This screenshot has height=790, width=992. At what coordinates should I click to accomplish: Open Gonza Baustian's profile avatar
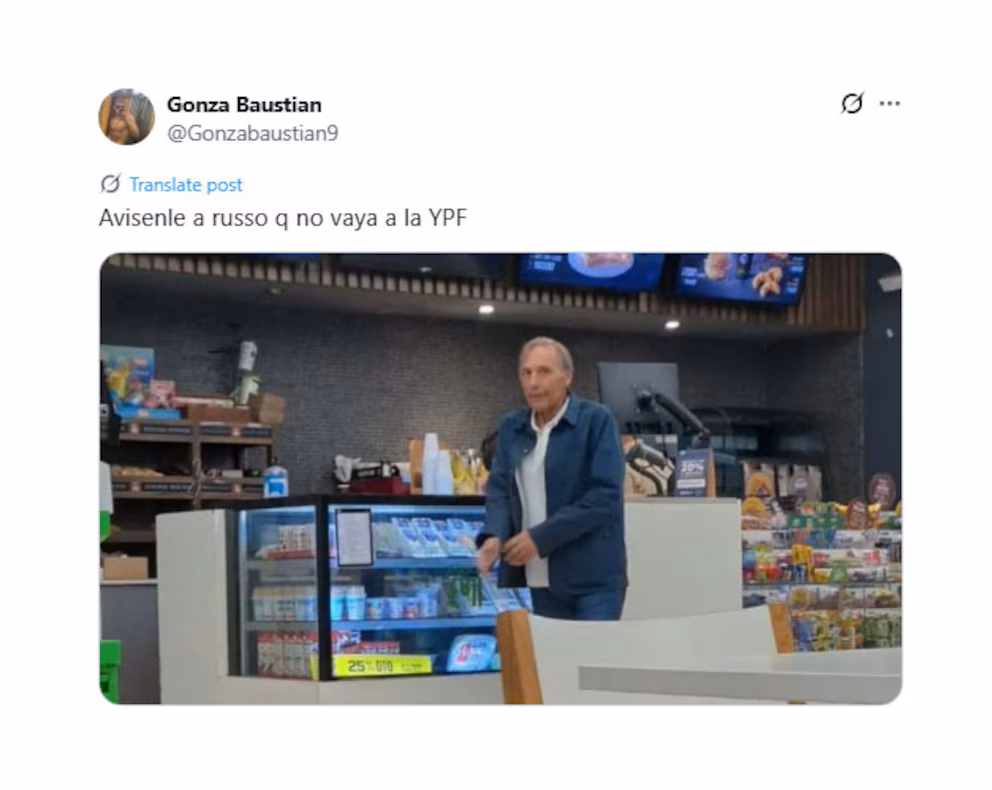click(x=127, y=117)
